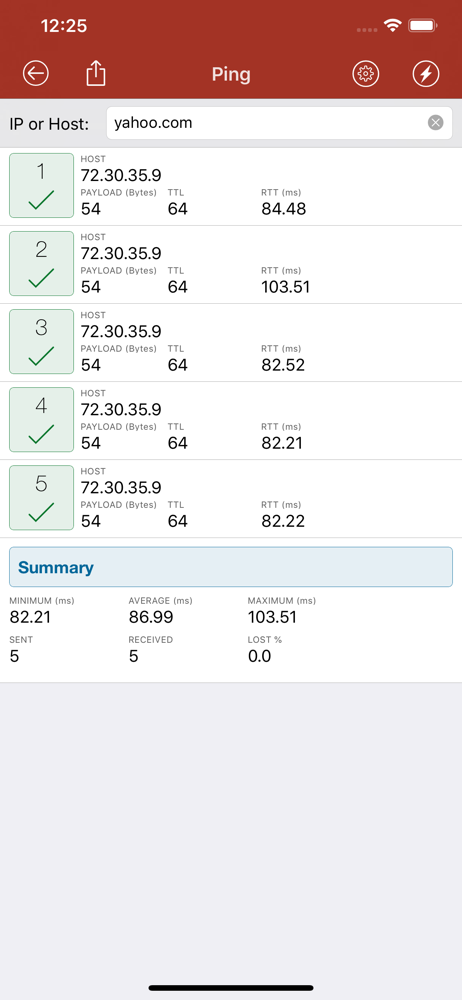462x1000 pixels.
Task: Select ping result number 5 badge
Action: click(41, 498)
